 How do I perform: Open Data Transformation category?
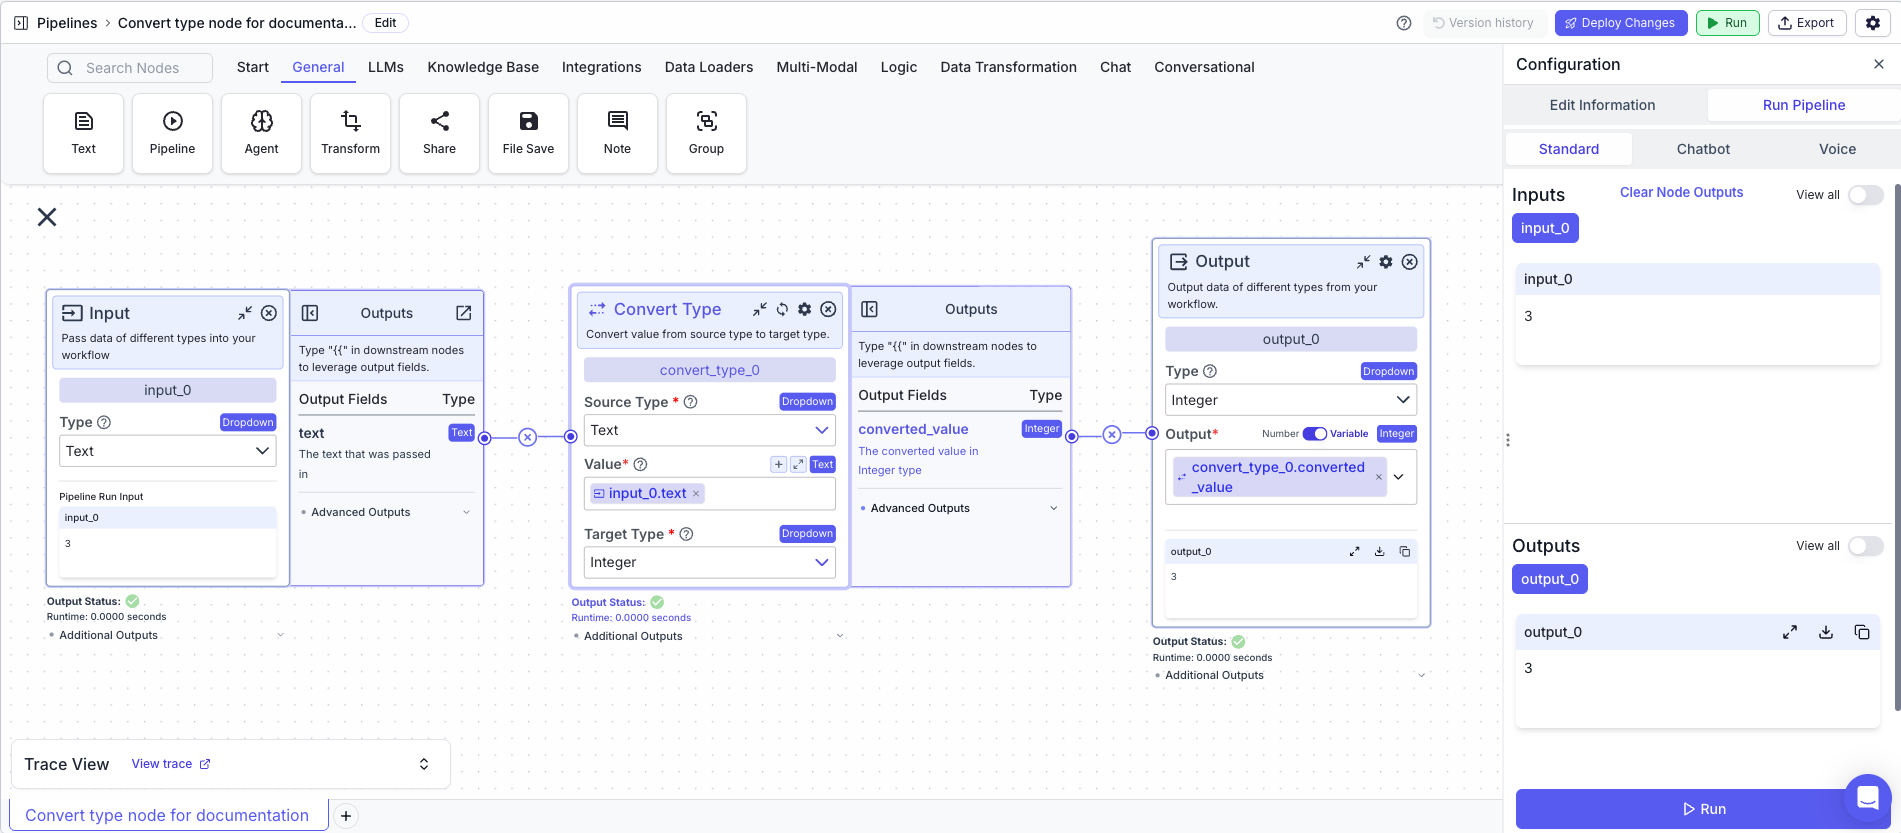pyautogui.click(x=1008, y=67)
